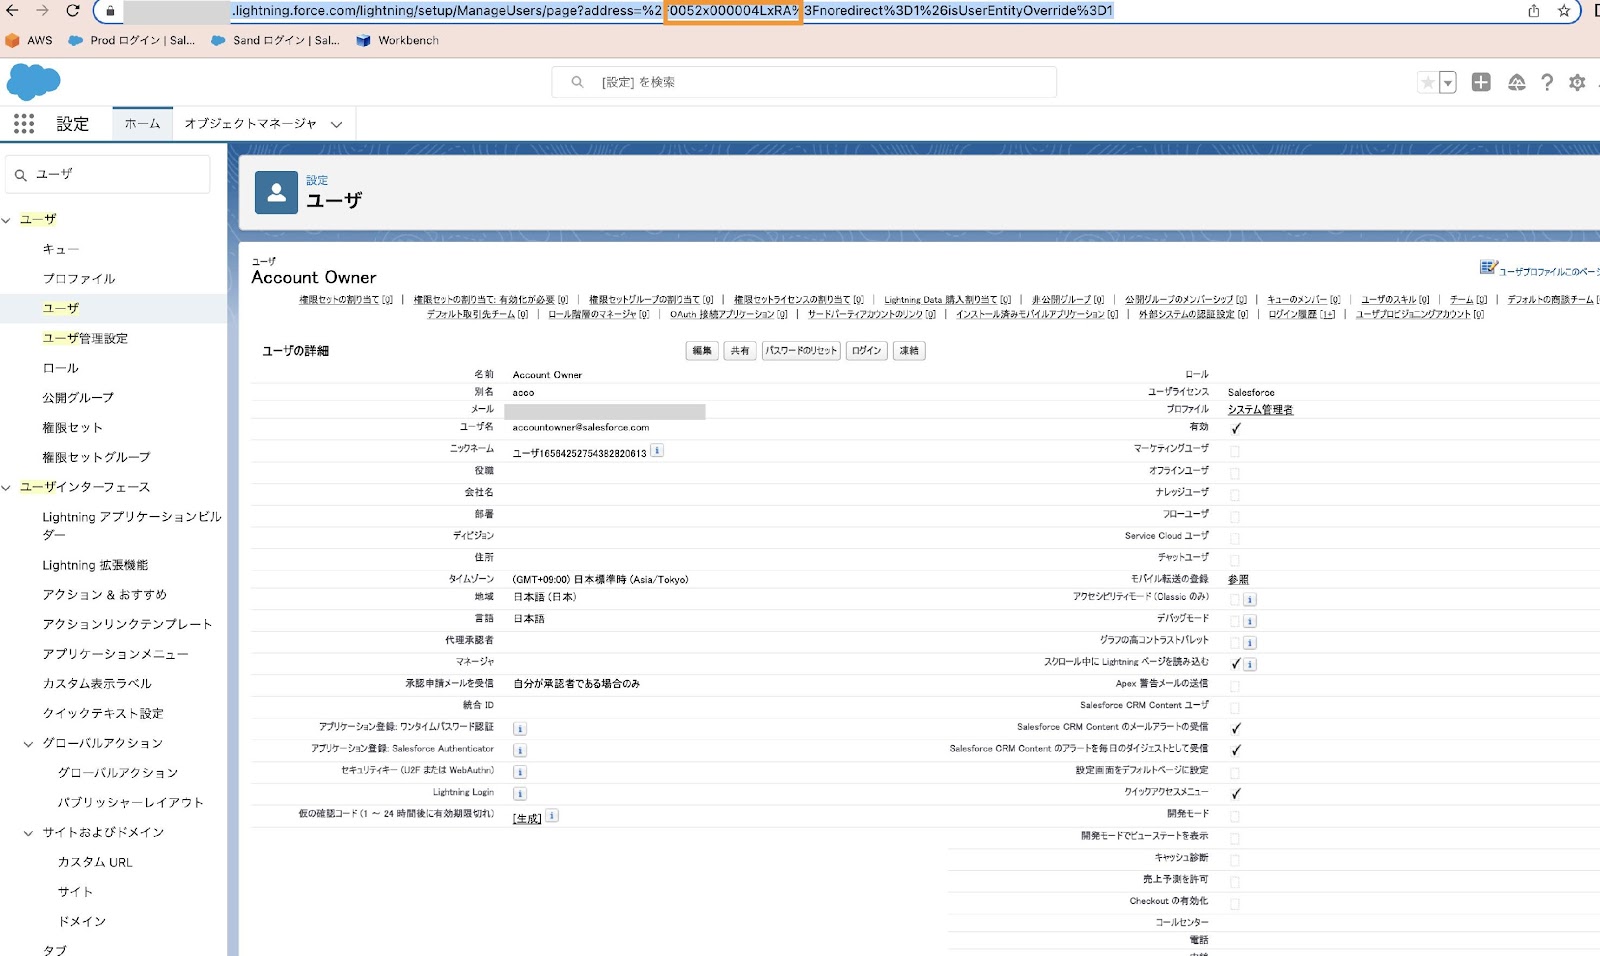This screenshot has height=956, width=1600.
Task: Click the info icon beside Lightning Login
Action: 519,793
